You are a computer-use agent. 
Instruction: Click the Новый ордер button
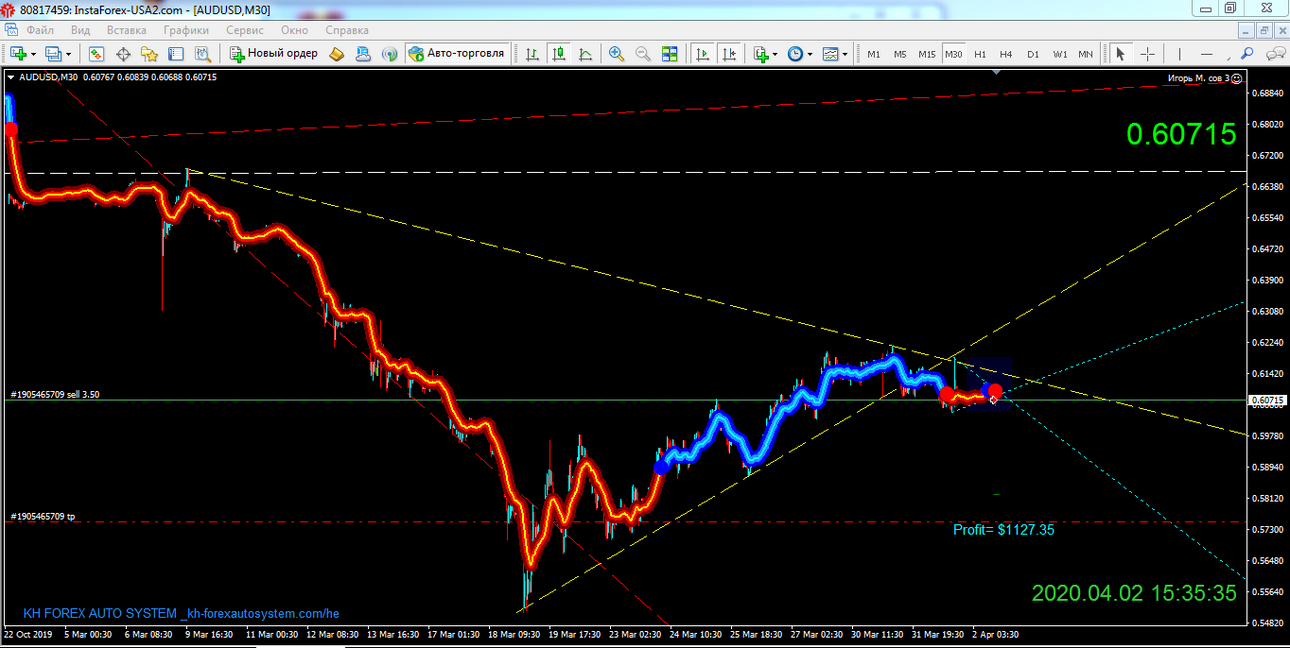[x=274, y=53]
